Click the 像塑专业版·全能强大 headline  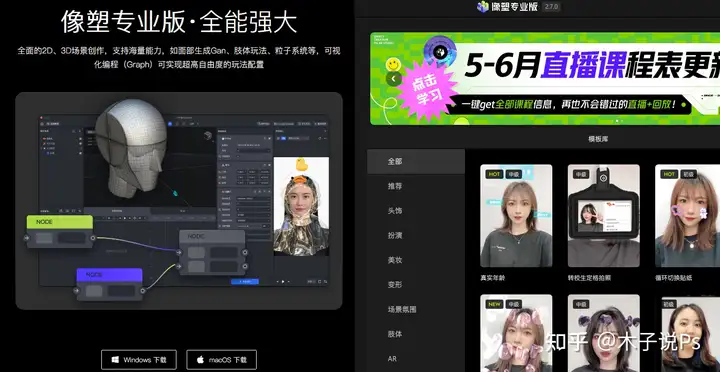[179, 23]
